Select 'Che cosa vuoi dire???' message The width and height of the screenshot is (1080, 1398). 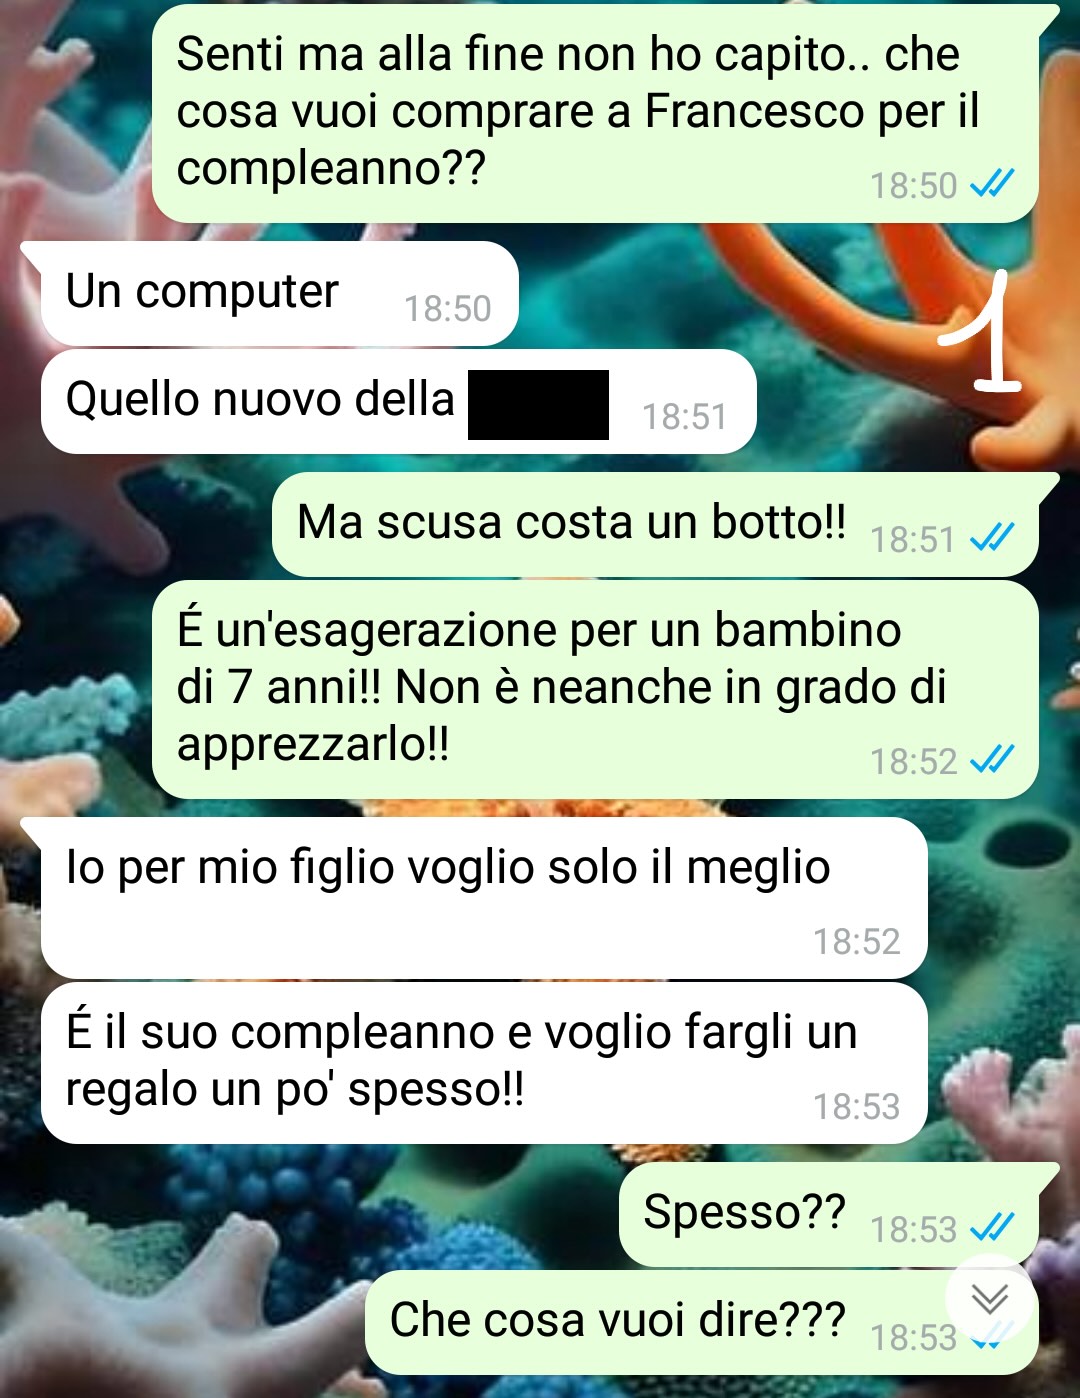point(702,1322)
